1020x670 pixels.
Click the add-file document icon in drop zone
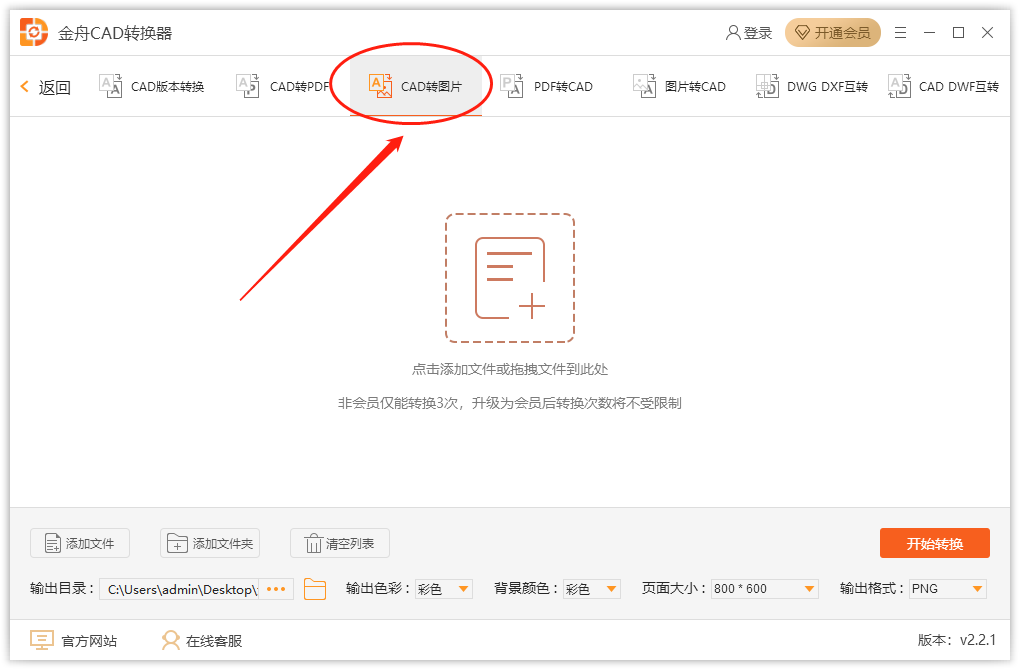pyautogui.click(x=510, y=278)
